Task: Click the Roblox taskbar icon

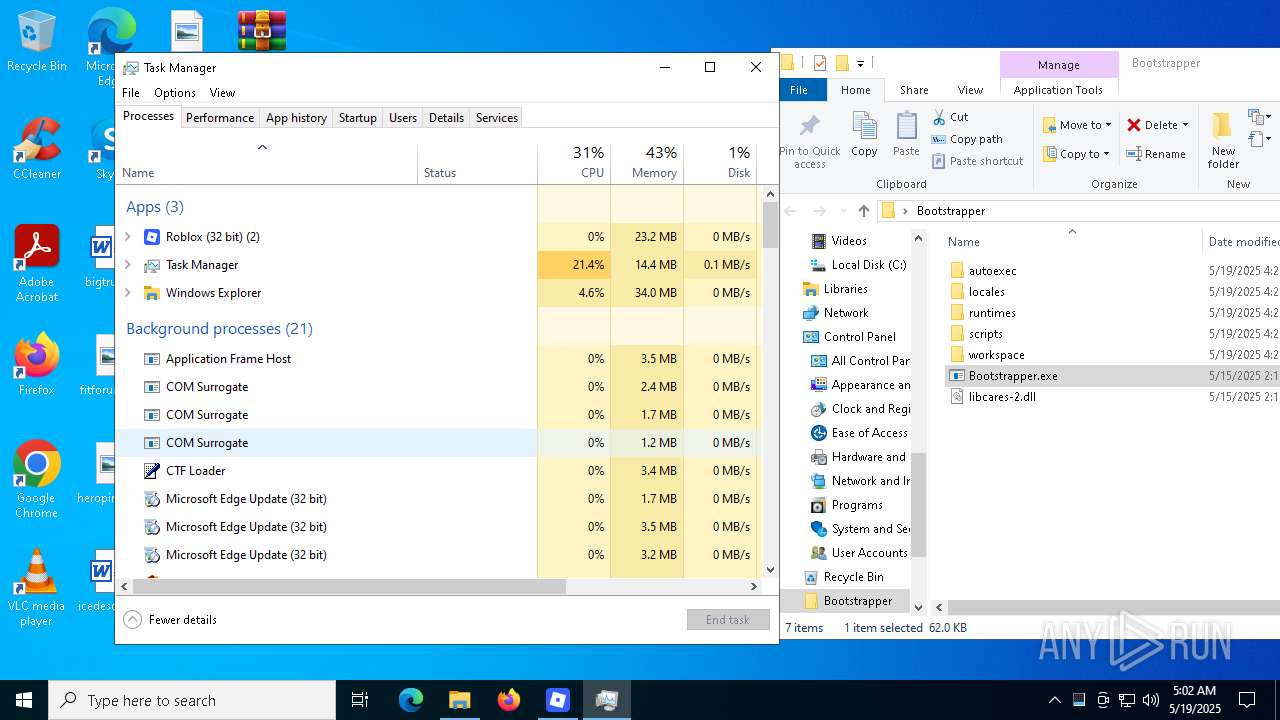Action: coord(557,700)
